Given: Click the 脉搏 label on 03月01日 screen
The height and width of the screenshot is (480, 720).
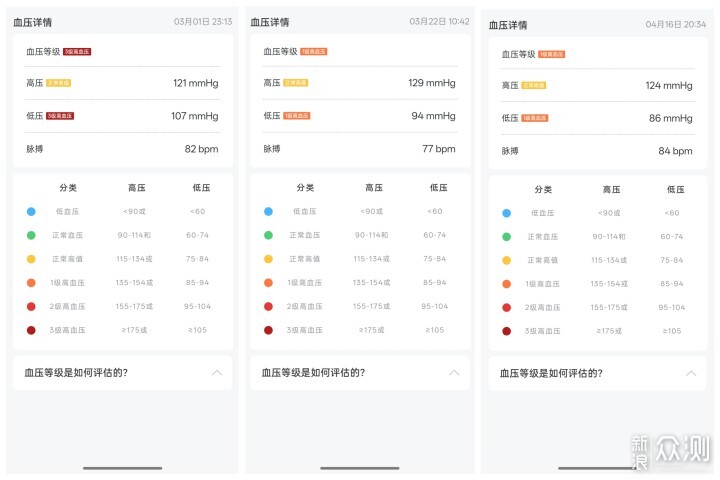Looking at the screenshot, I should [x=34, y=149].
